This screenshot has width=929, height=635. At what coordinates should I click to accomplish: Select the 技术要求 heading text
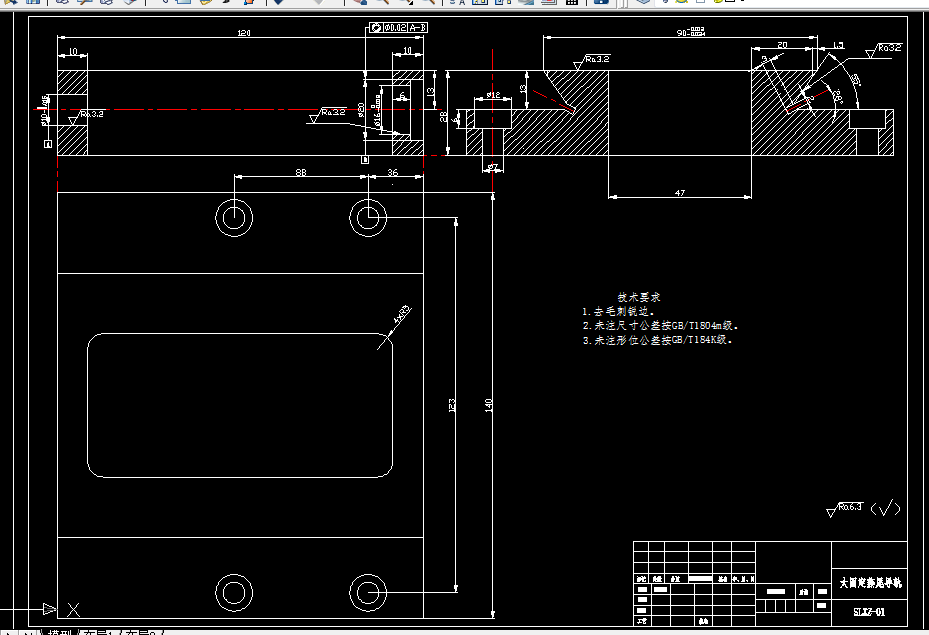click(639, 297)
